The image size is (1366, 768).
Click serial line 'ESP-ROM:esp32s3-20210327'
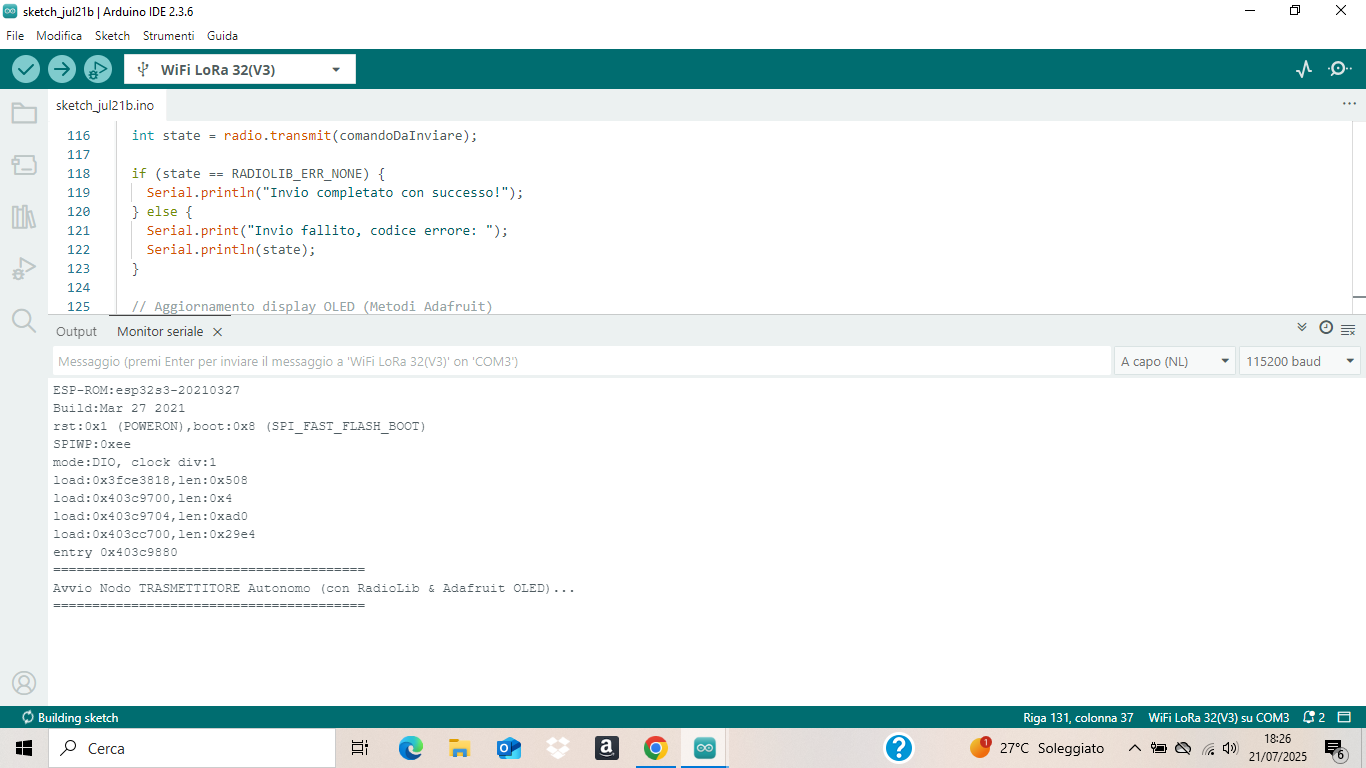146,390
